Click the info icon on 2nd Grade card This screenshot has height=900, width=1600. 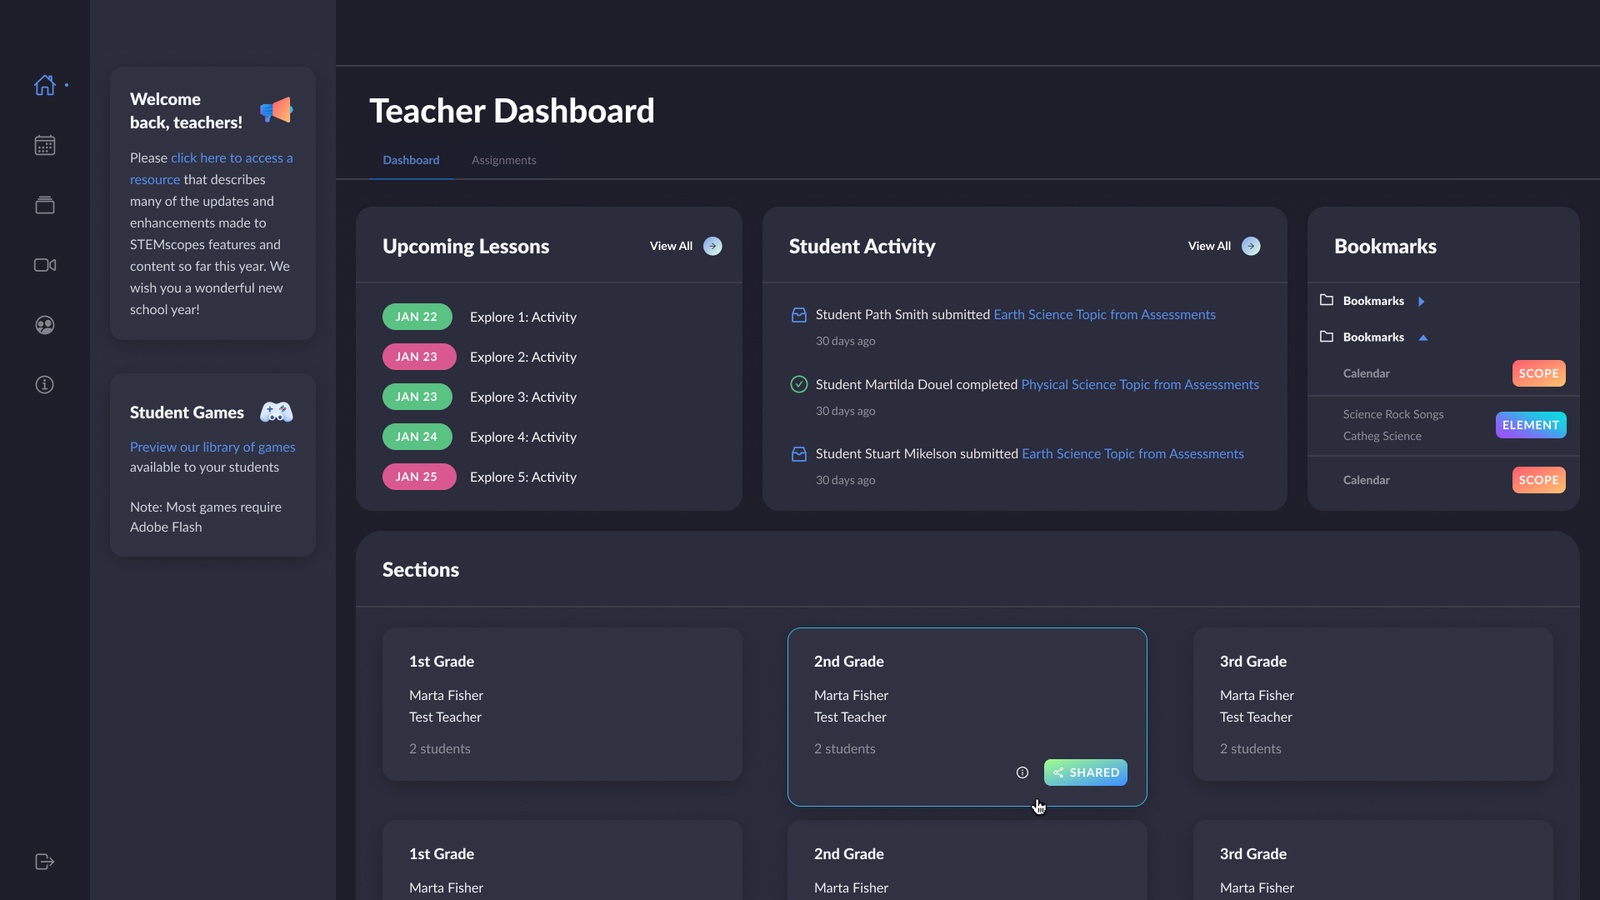(x=1022, y=773)
